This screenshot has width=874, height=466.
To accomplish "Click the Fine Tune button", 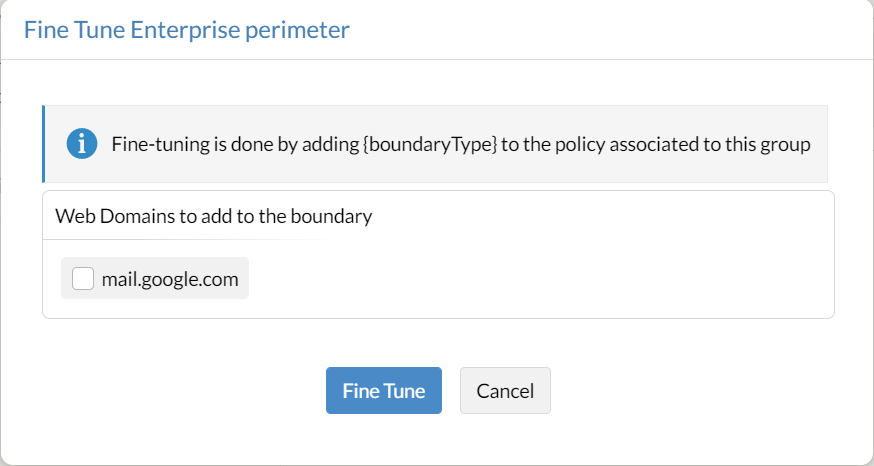I will click(384, 391).
